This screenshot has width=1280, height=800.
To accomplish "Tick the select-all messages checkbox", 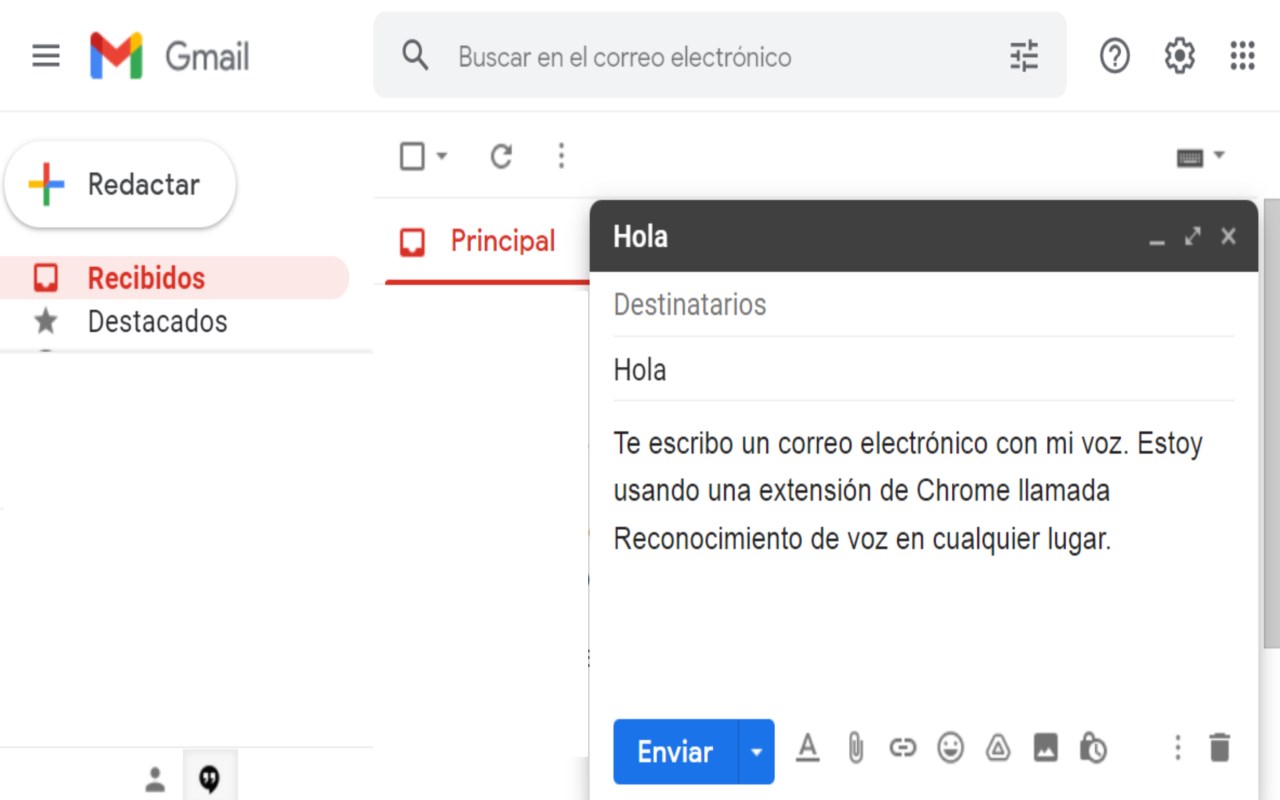I will pos(412,156).
